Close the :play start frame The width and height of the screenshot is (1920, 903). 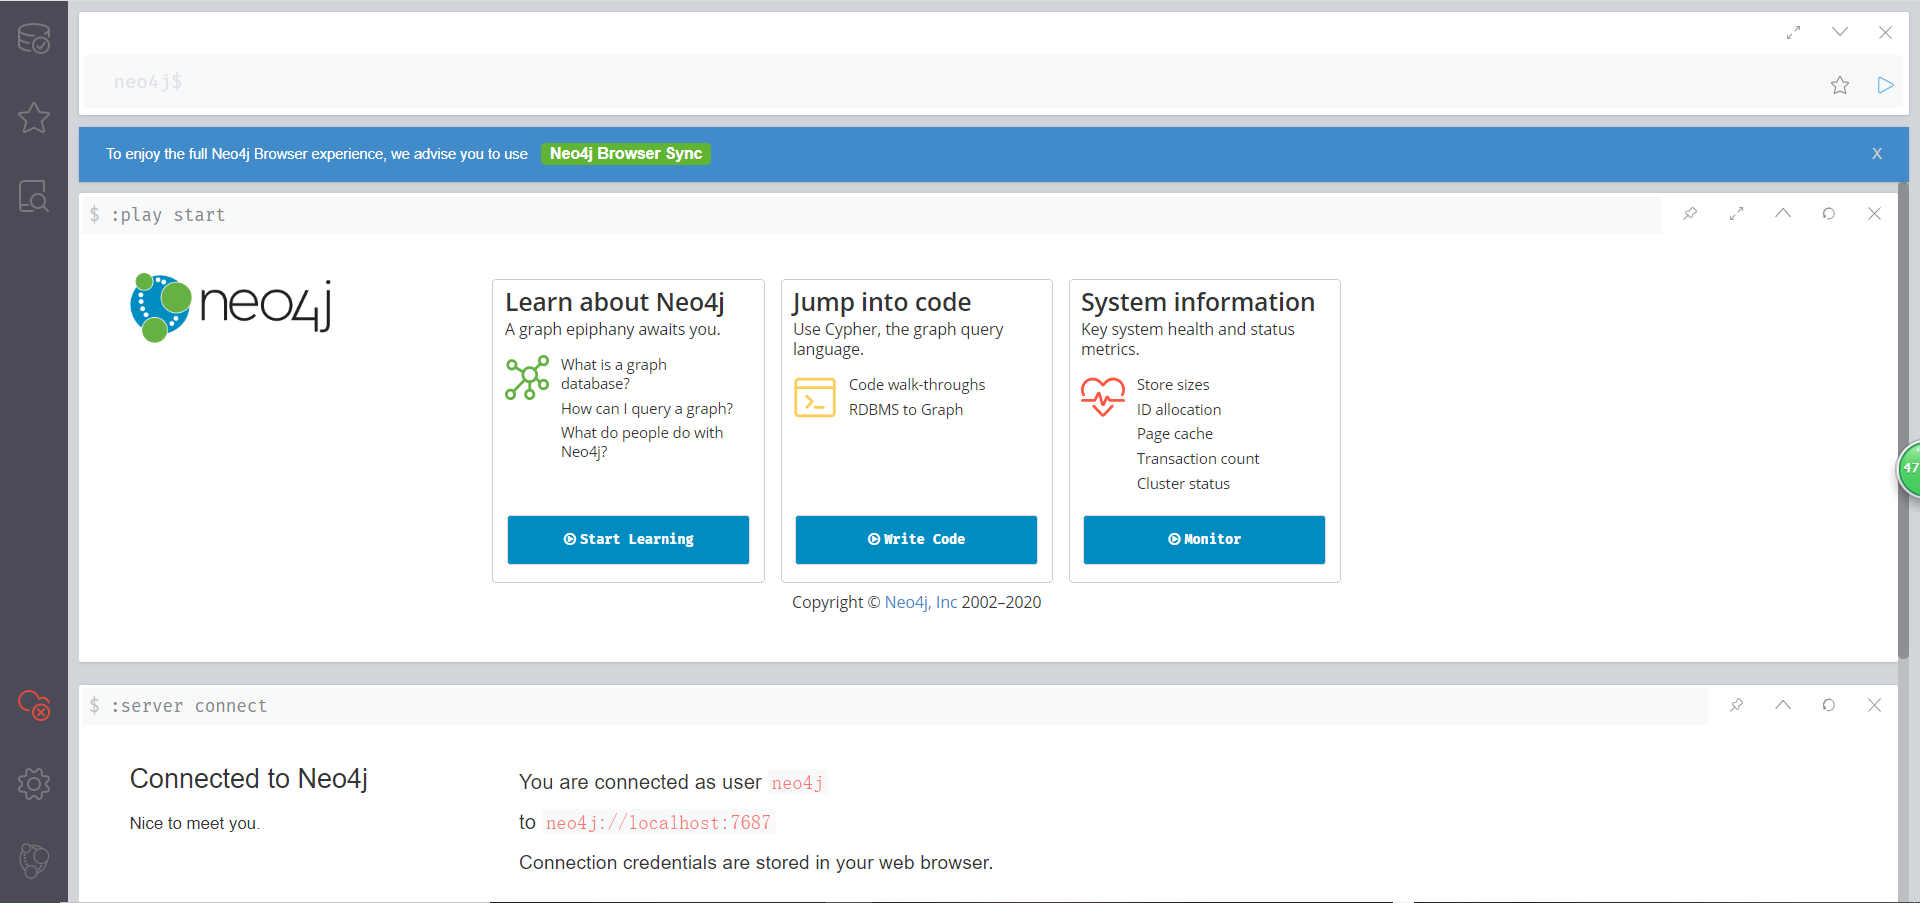[x=1874, y=214]
